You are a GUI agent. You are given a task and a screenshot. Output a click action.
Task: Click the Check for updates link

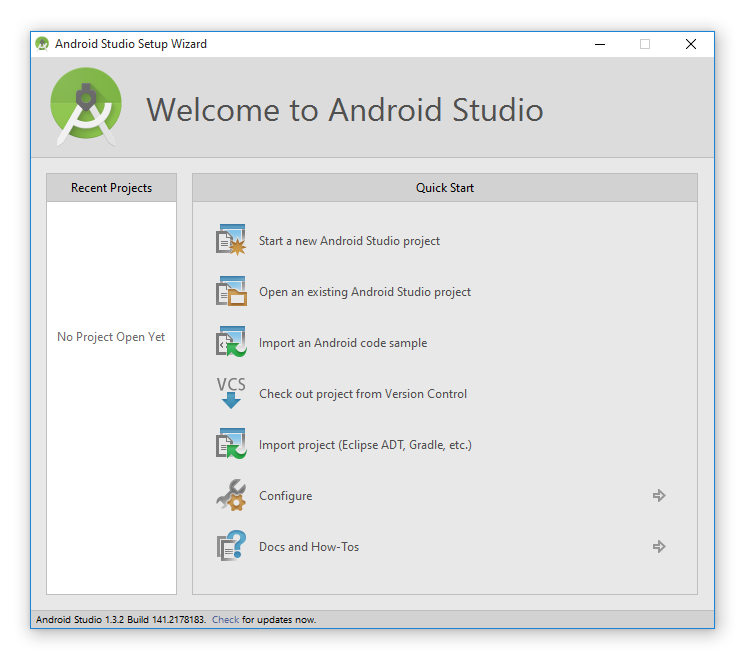[x=225, y=619]
